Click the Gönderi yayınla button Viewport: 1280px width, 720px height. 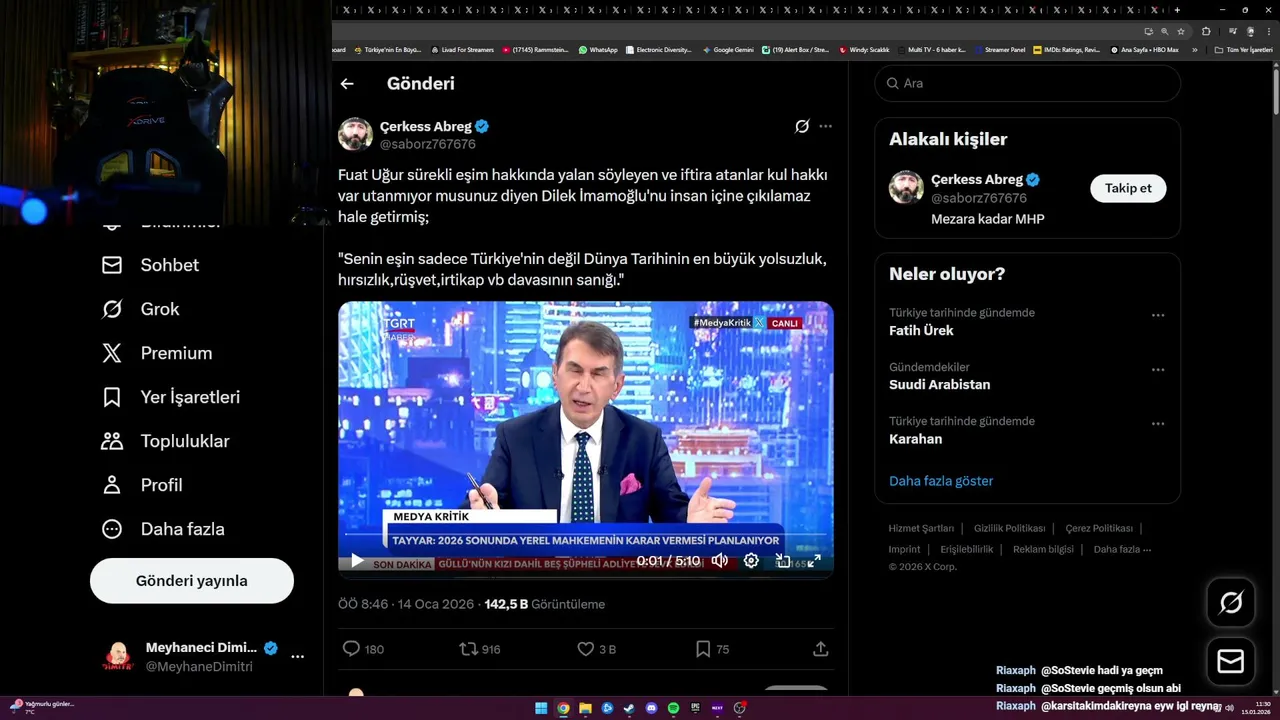pos(192,581)
